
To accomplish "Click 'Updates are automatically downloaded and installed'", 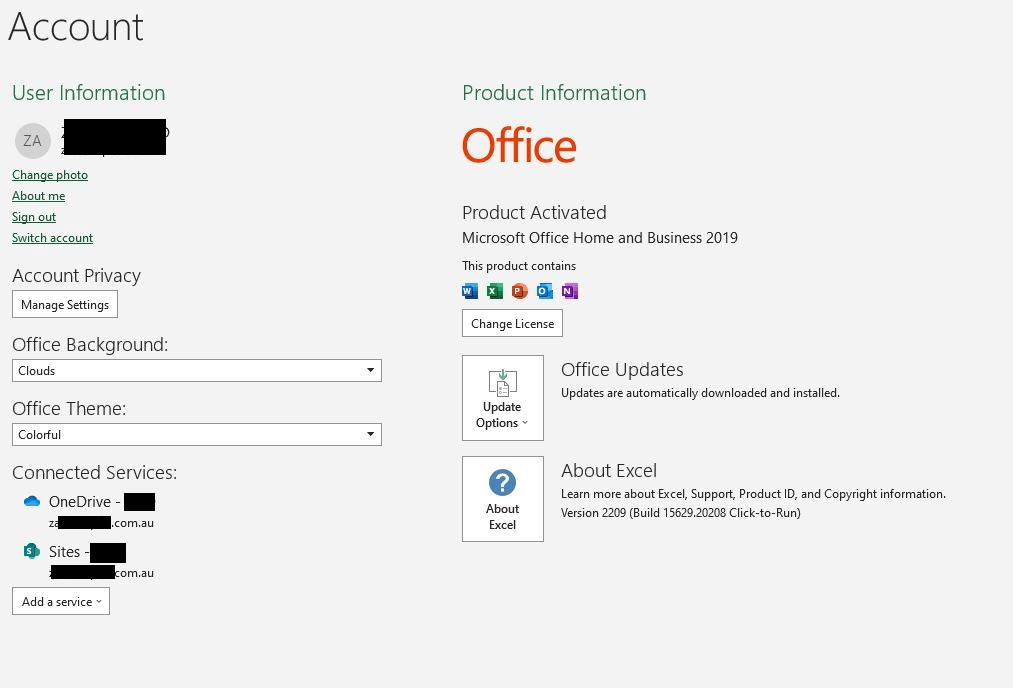I will tap(700, 393).
